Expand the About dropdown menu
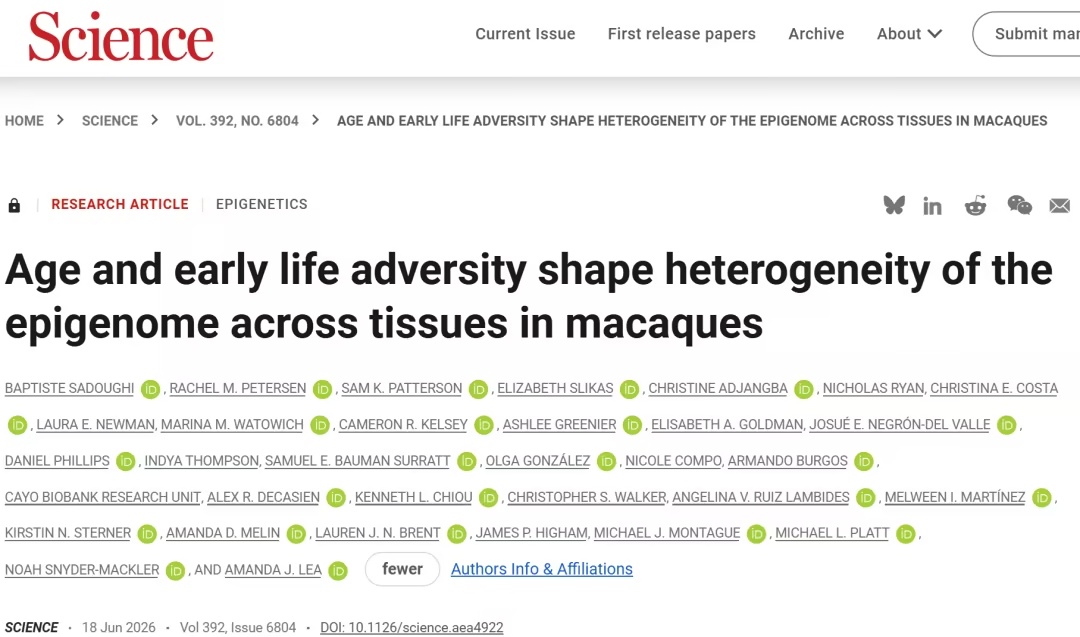The height and width of the screenshot is (637, 1080). click(x=908, y=34)
